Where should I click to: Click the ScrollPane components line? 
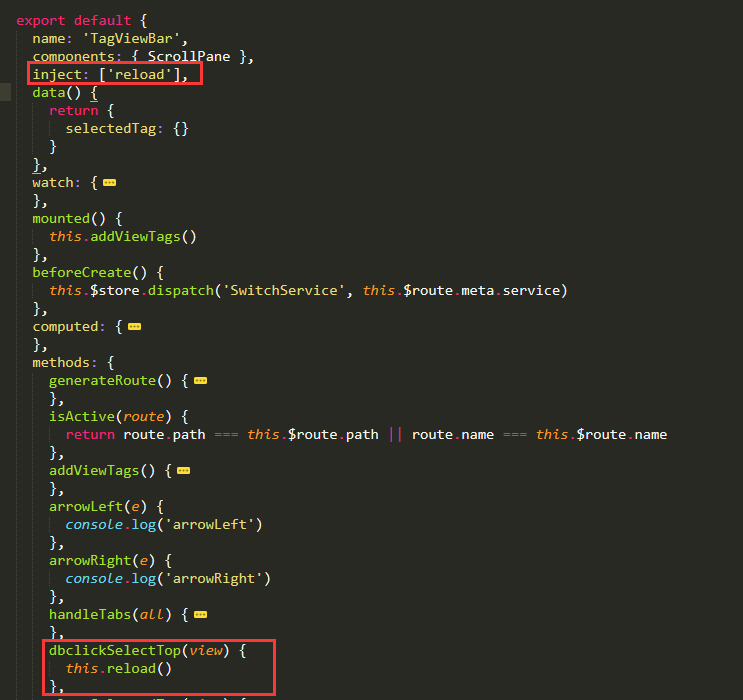143,57
